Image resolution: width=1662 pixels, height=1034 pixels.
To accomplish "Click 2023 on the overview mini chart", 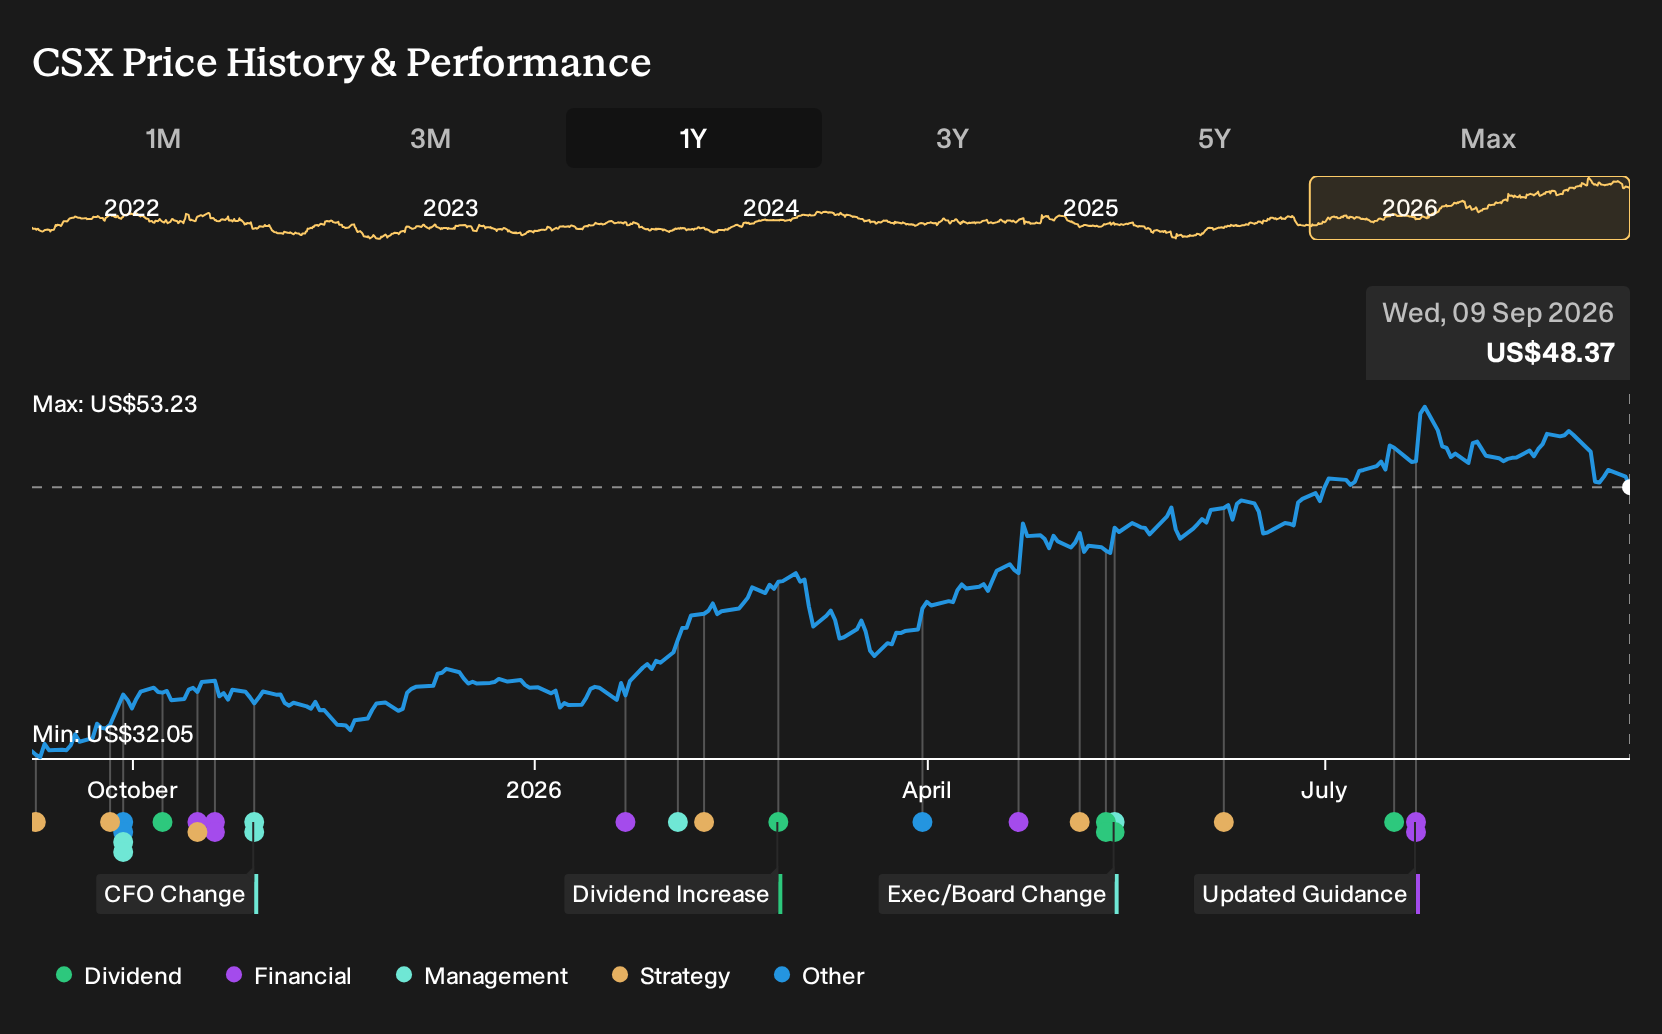I will click(x=451, y=208).
